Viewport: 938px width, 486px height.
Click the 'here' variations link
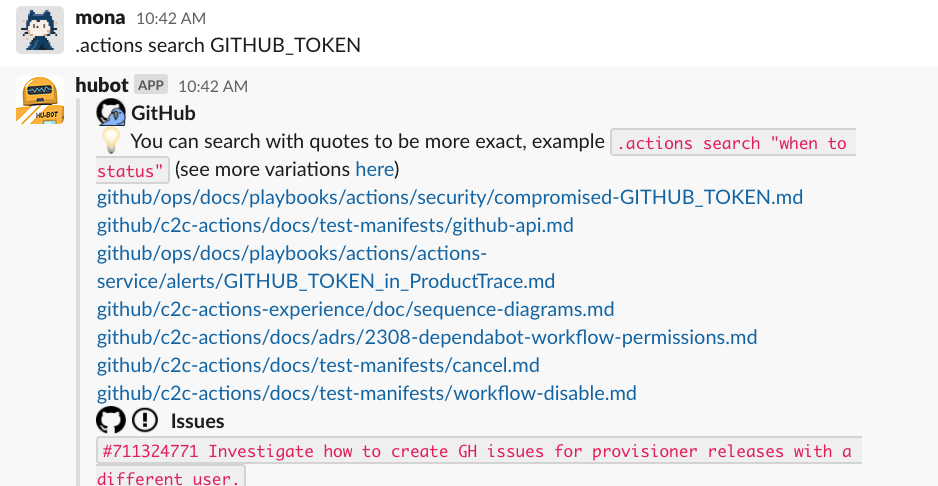tap(374, 169)
